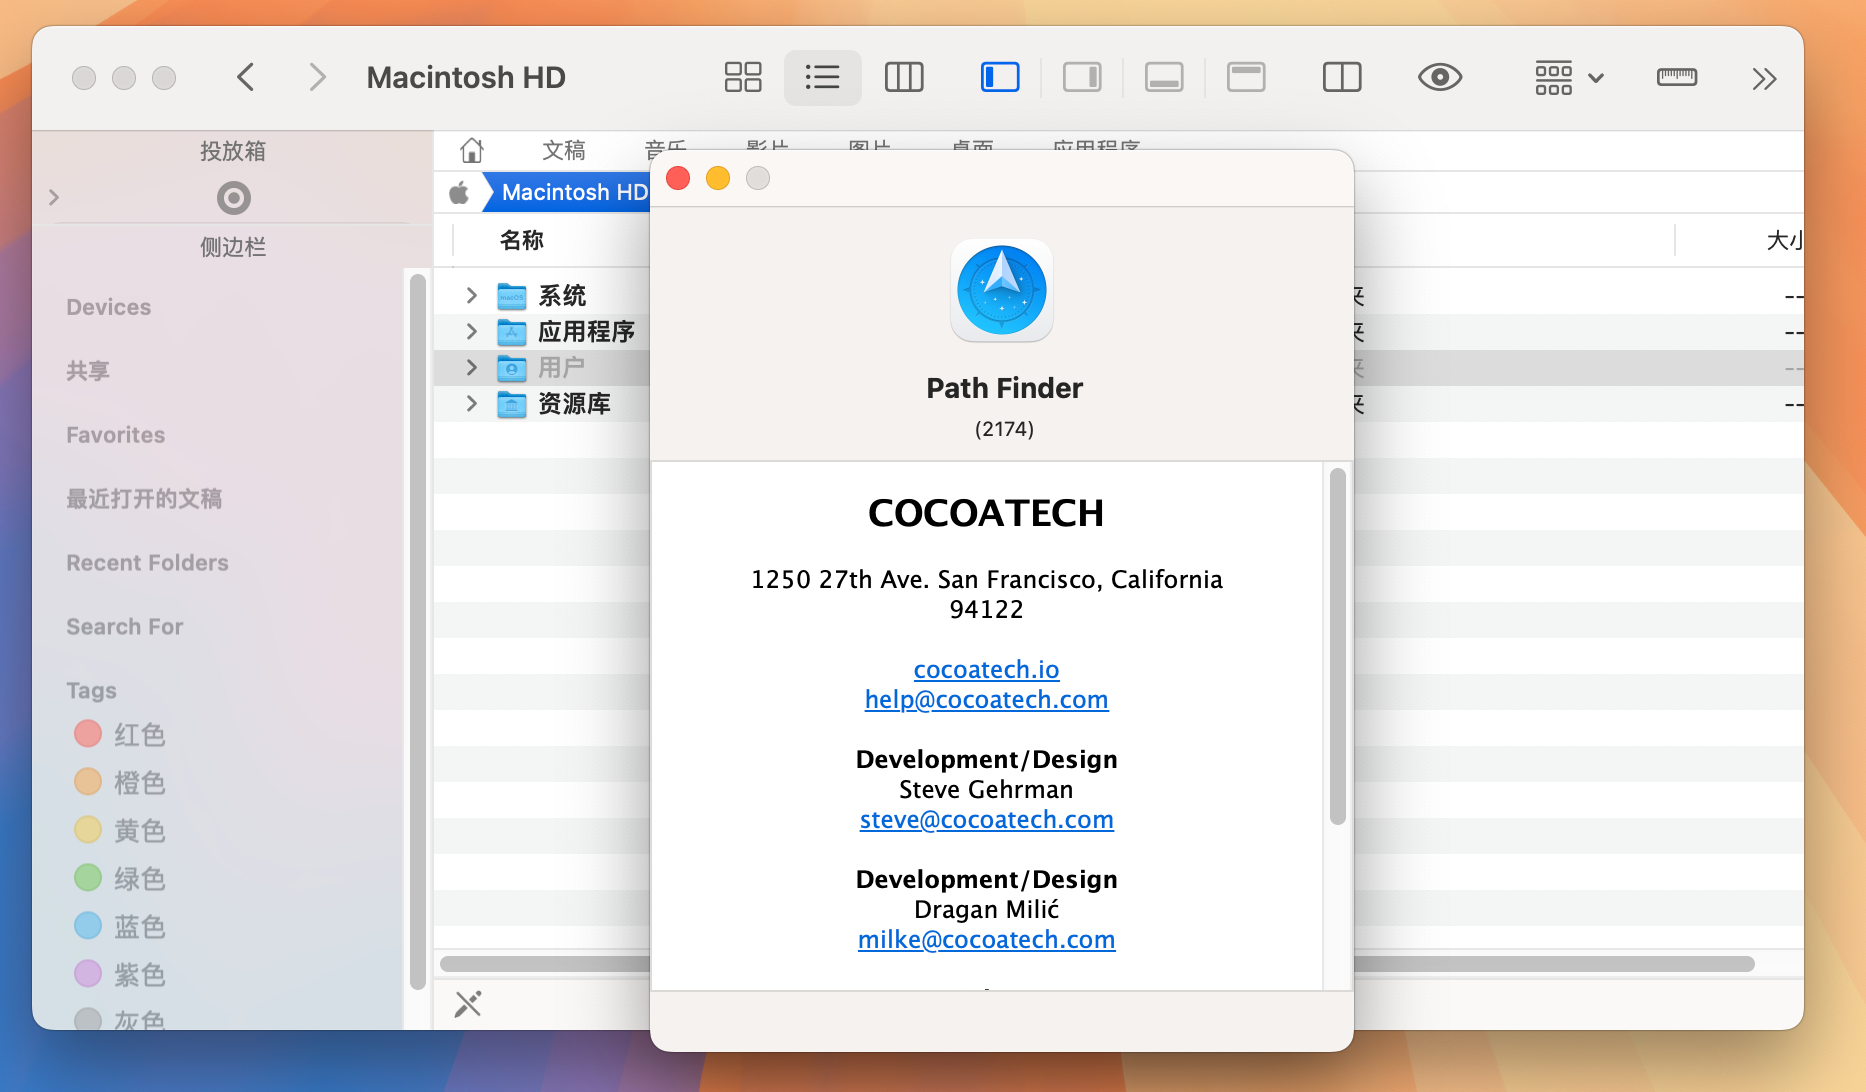Switch to list view

tap(822, 78)
